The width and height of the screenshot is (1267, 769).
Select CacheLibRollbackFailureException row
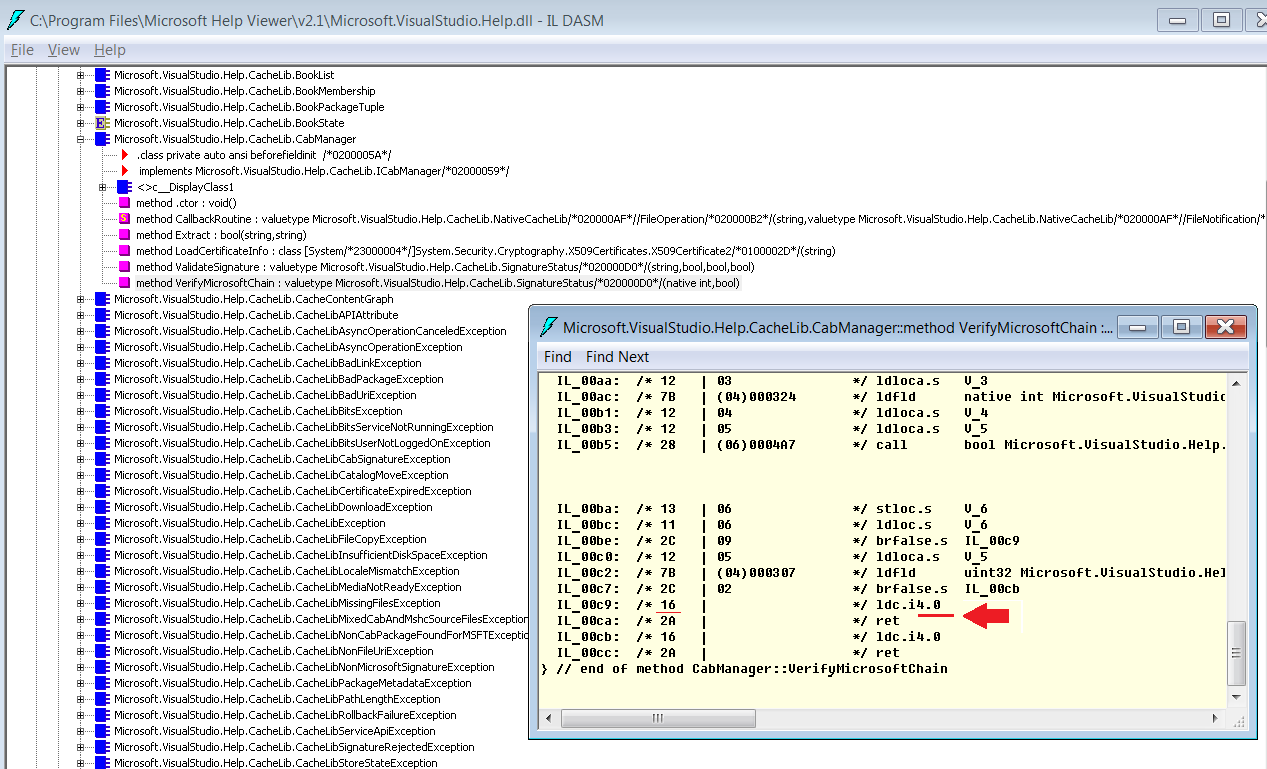coord(285,715)
